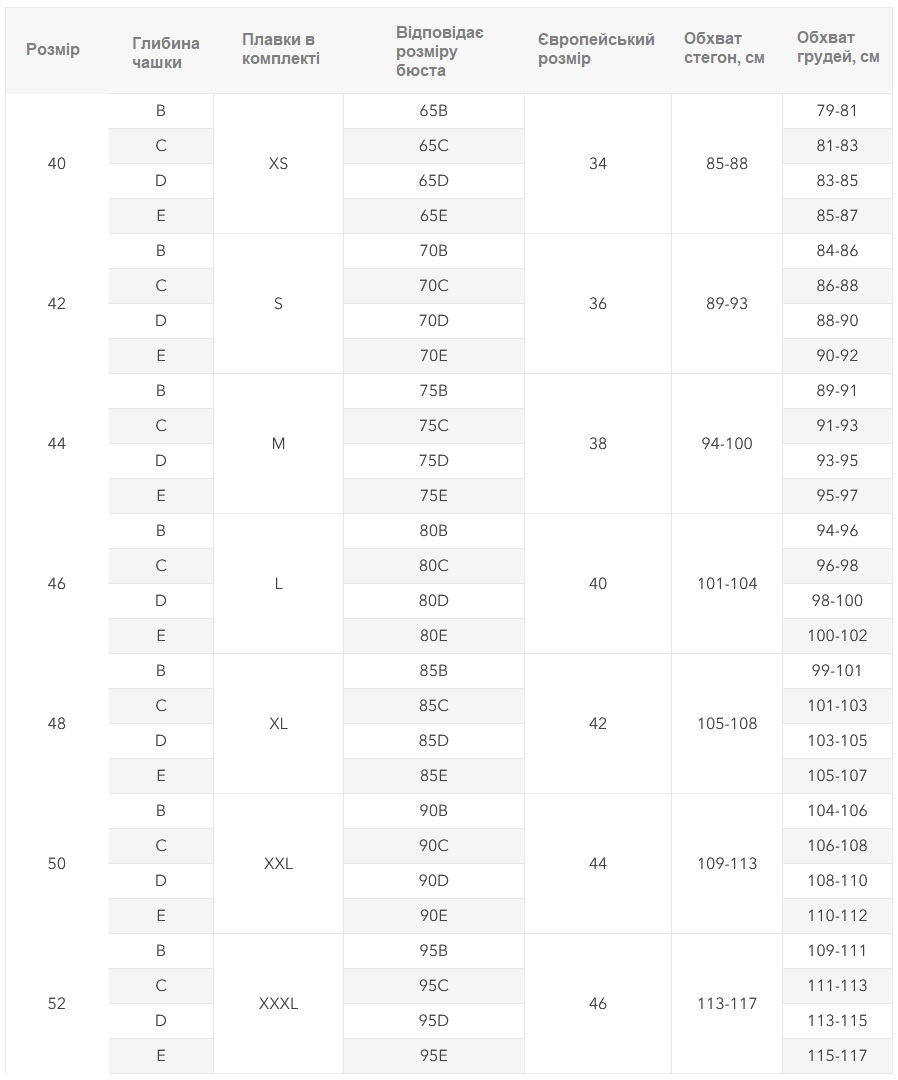This screenshot has width=898, height=1080.
Task: Click the size 52 cell
Action: tap(57, 1004)
